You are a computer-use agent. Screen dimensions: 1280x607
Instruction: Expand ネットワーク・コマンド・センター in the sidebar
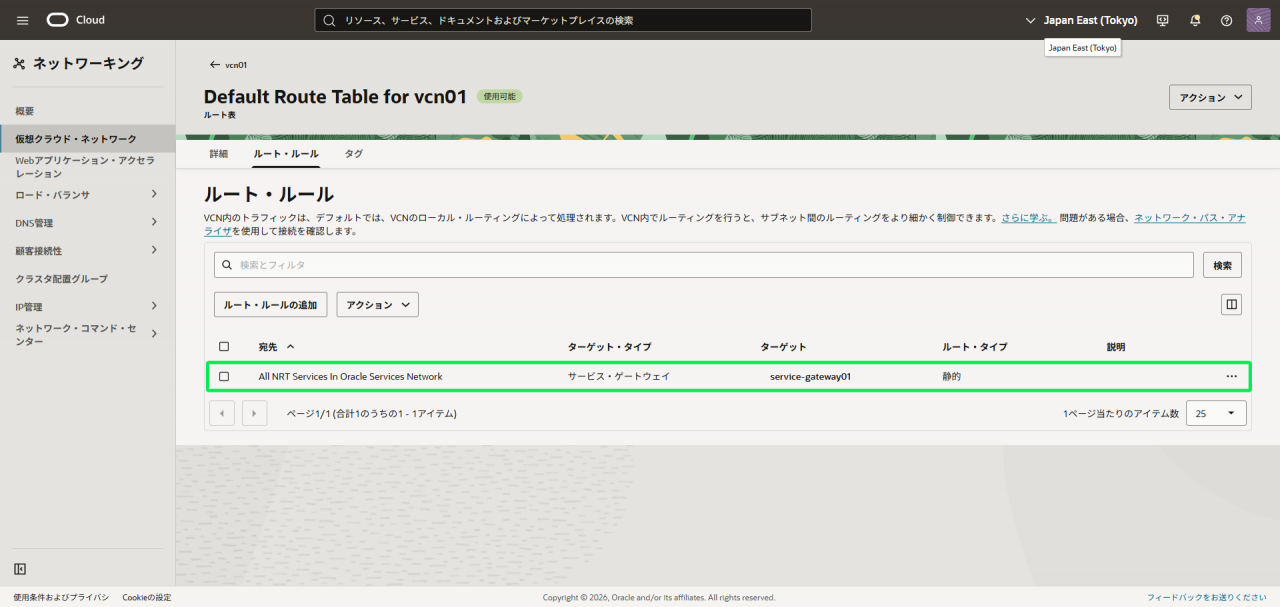tap(154, 334)
